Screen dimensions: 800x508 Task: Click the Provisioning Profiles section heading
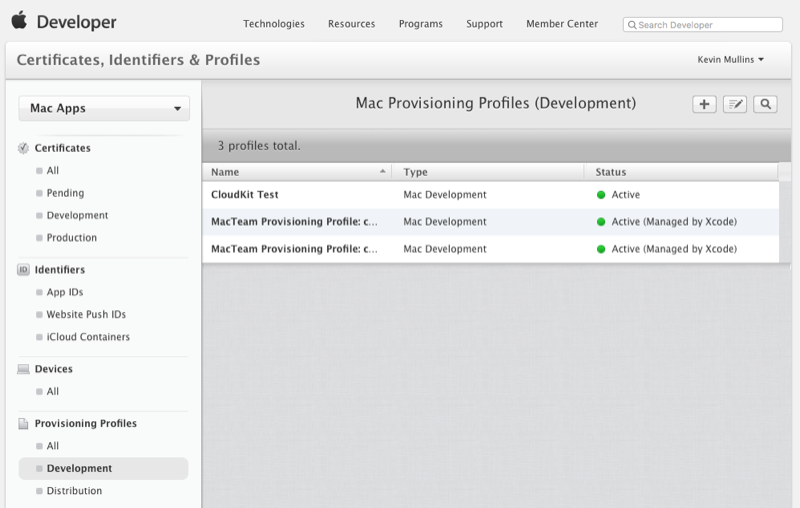pyautogui.click(x=86, y=423)
